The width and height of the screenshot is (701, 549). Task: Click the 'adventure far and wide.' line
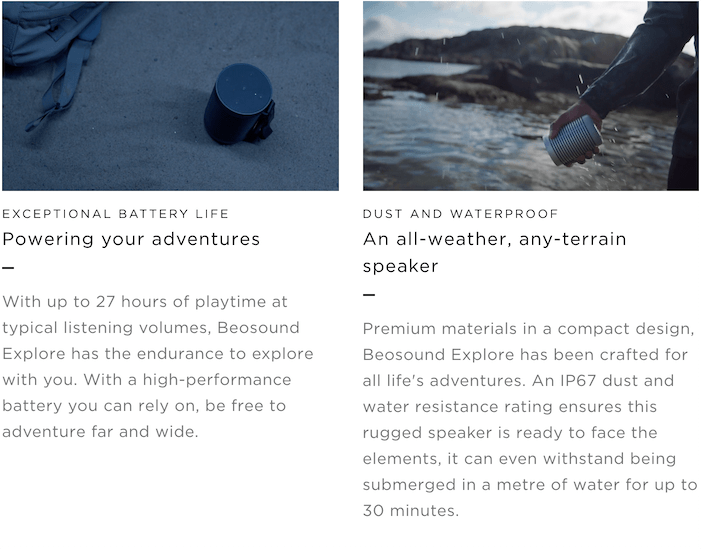100,432
